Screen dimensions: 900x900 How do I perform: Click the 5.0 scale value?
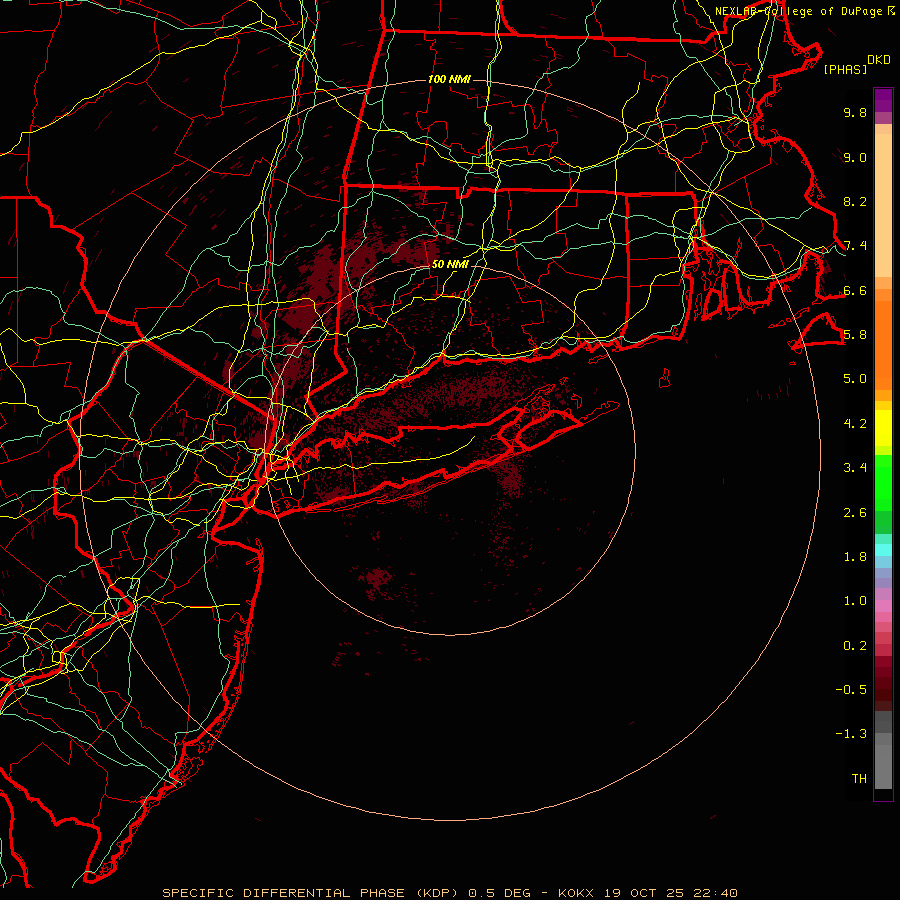pos(855,379)
